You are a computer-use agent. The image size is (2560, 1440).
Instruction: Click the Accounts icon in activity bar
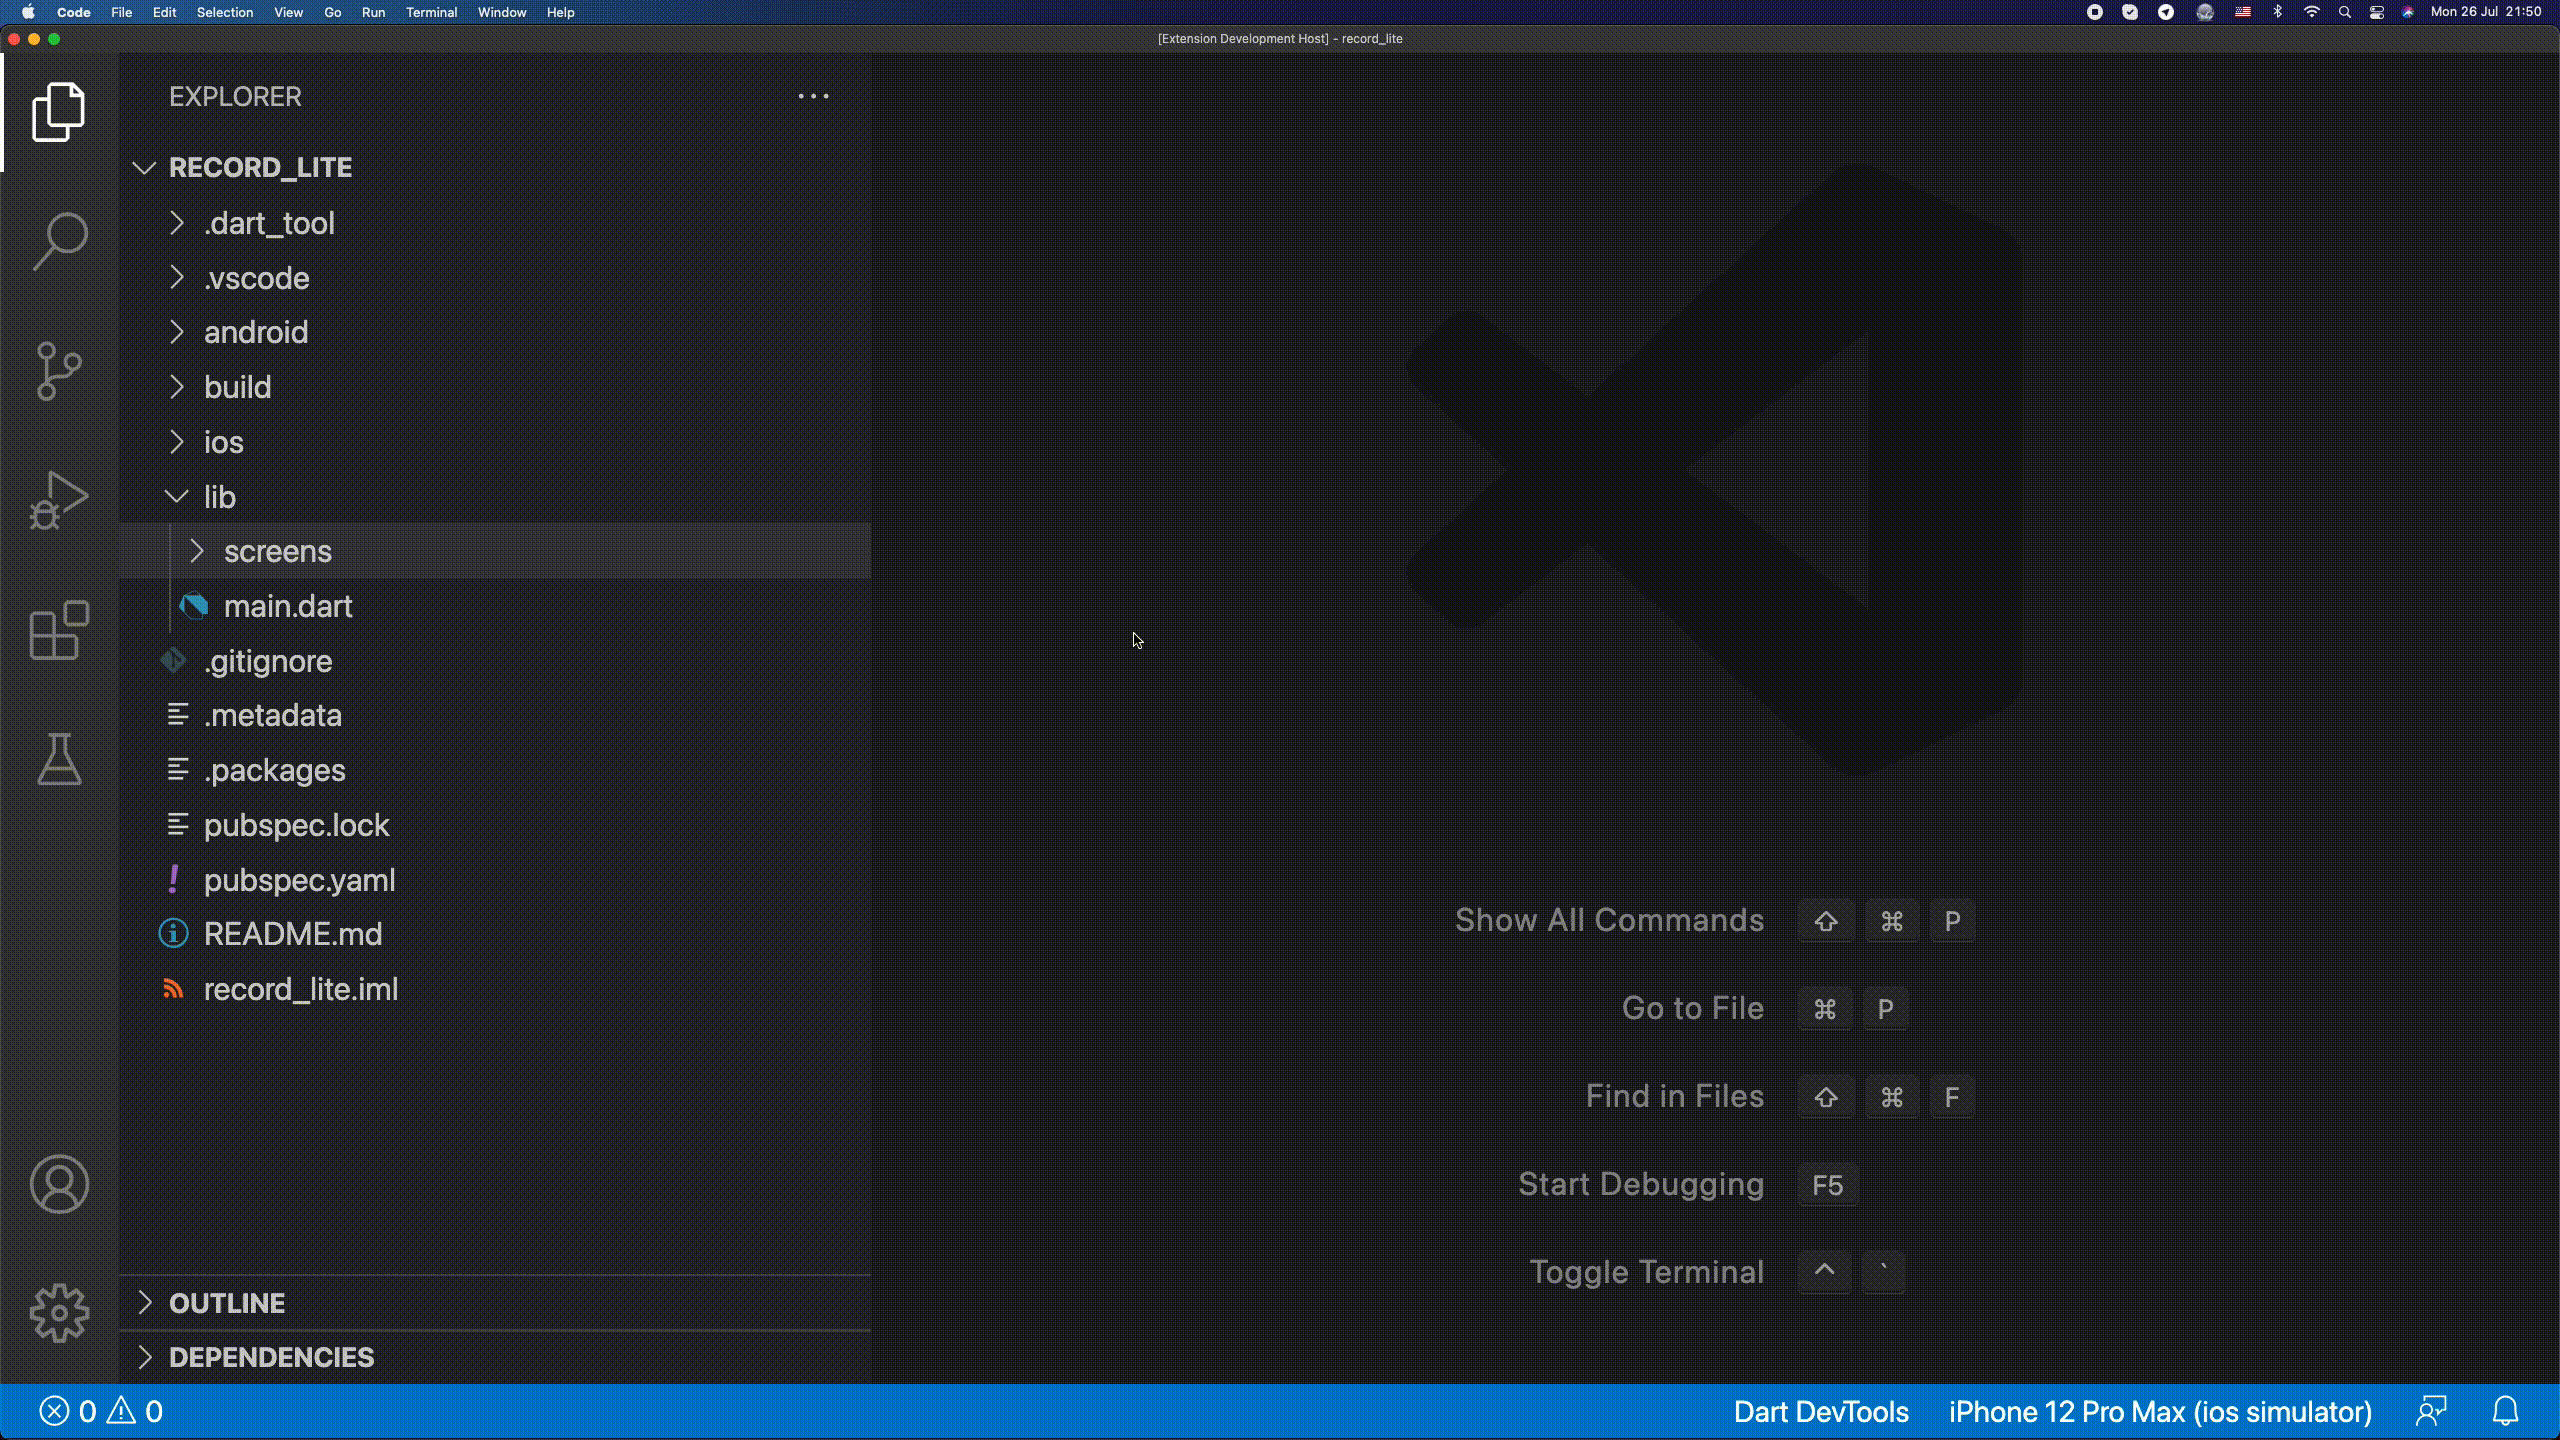[59, 1184]
